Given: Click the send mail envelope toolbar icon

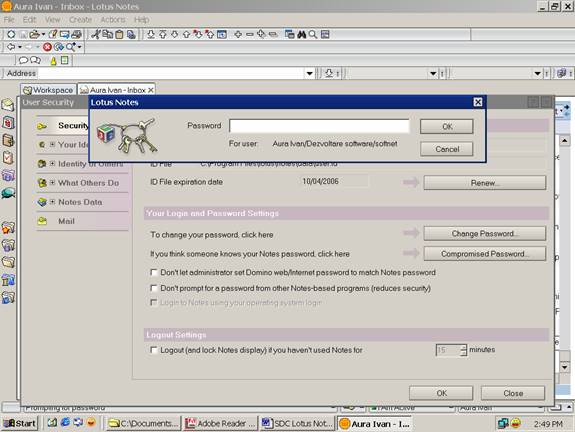Looking at the screenshot, I should tap(65, 34).
